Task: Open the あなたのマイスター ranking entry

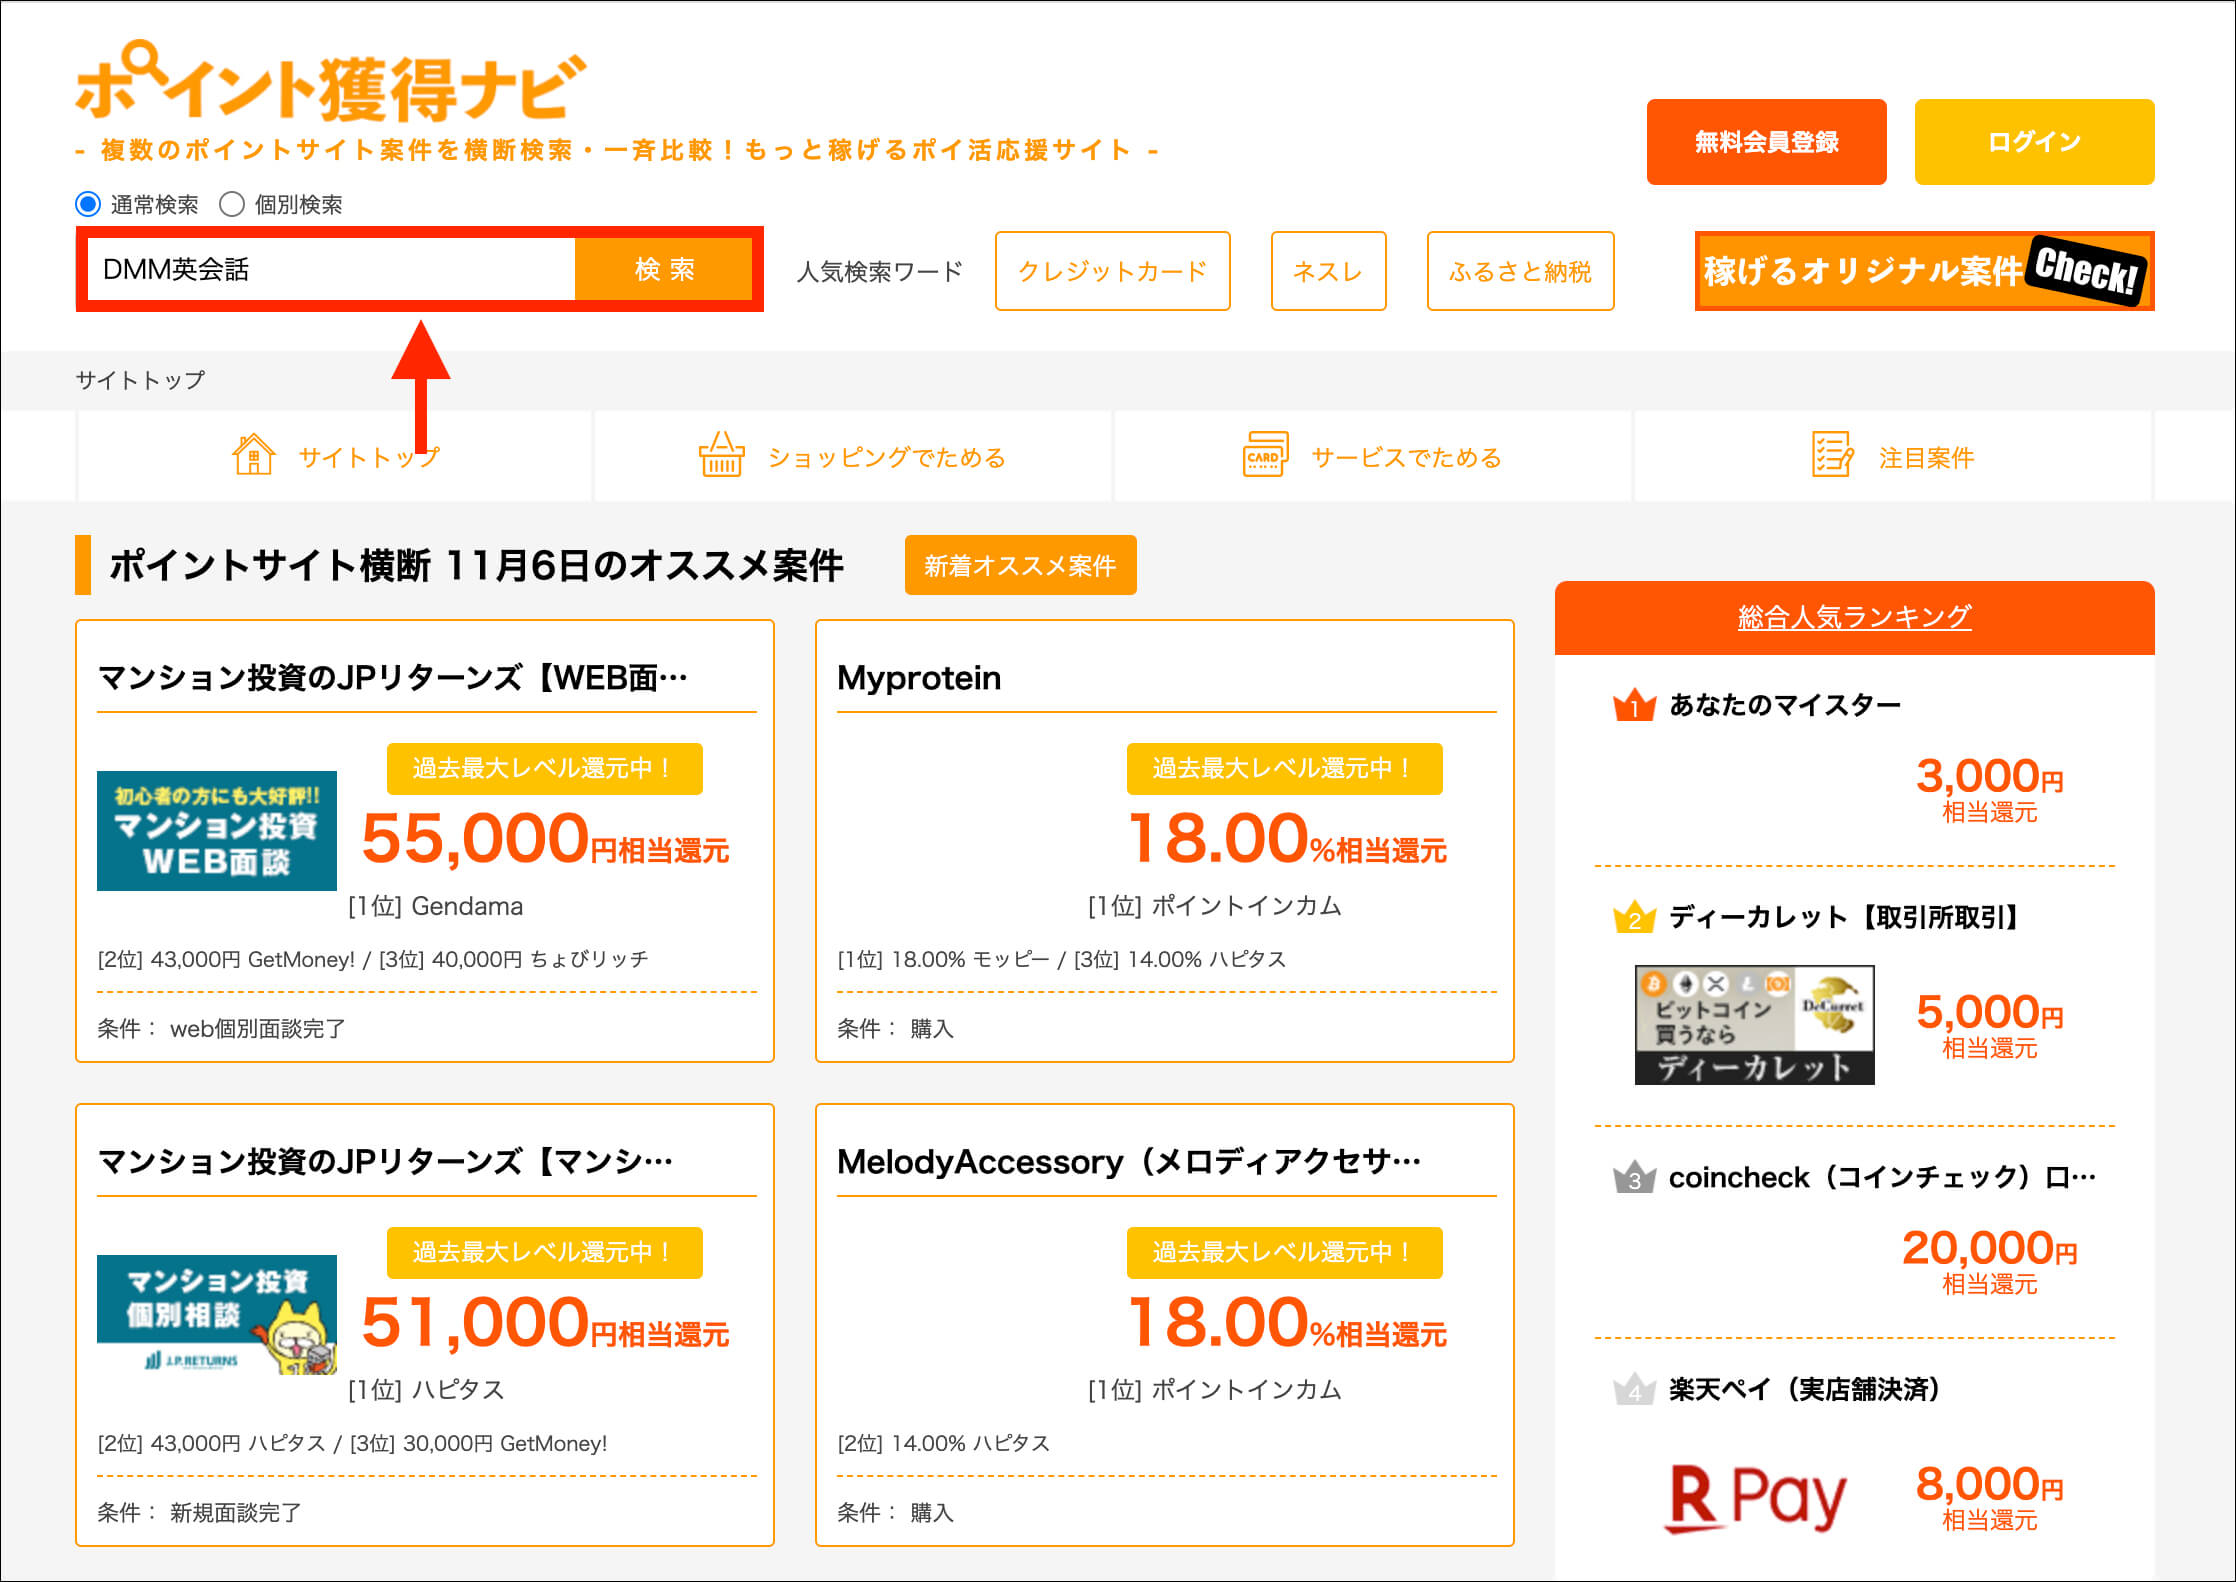Action: point(1784,705)
